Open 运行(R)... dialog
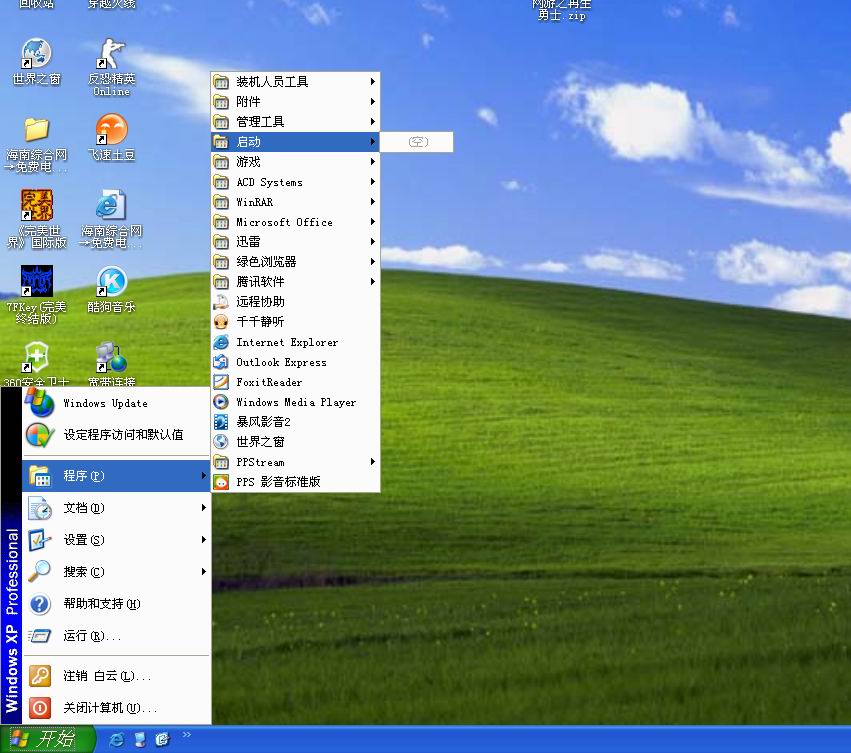 (116, 636)
